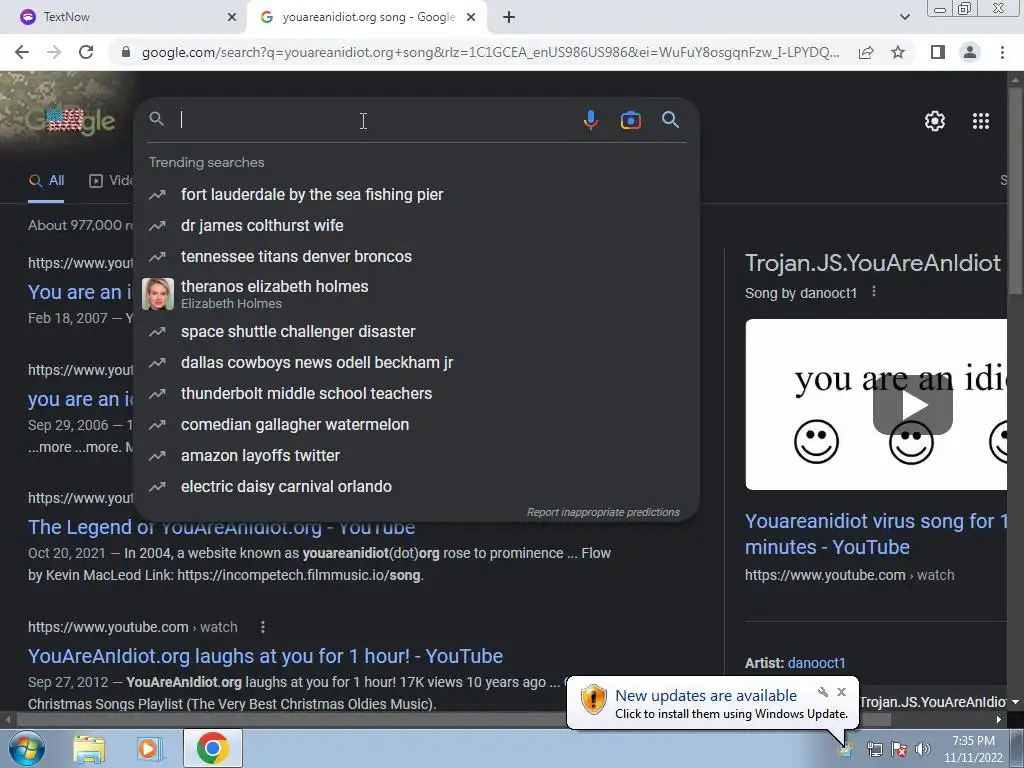This screenshot has width=1024, height=768.
Task: Select the All results tab
Action: coord(46,181)
